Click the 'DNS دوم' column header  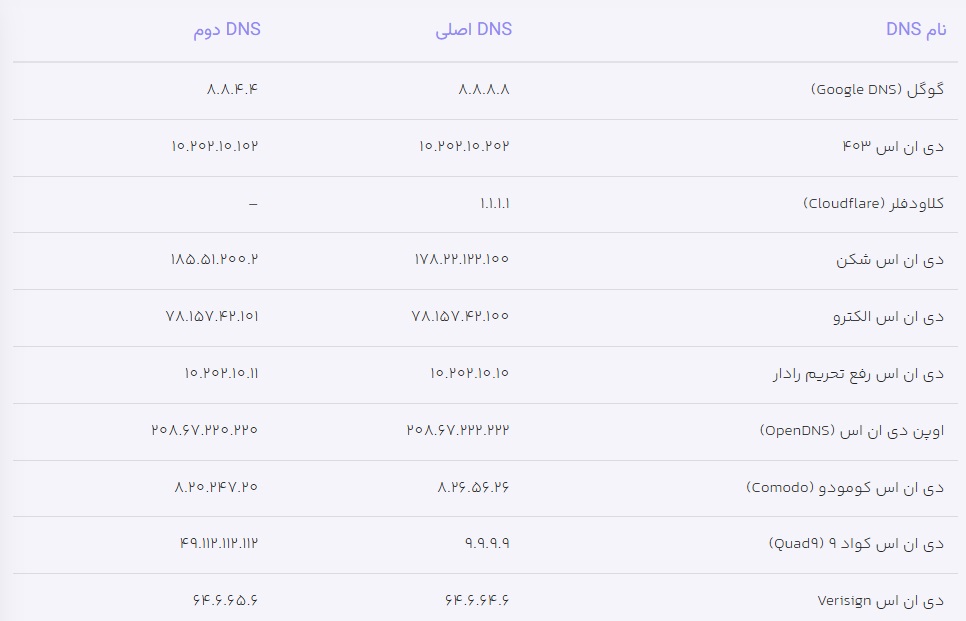point(226,30)
